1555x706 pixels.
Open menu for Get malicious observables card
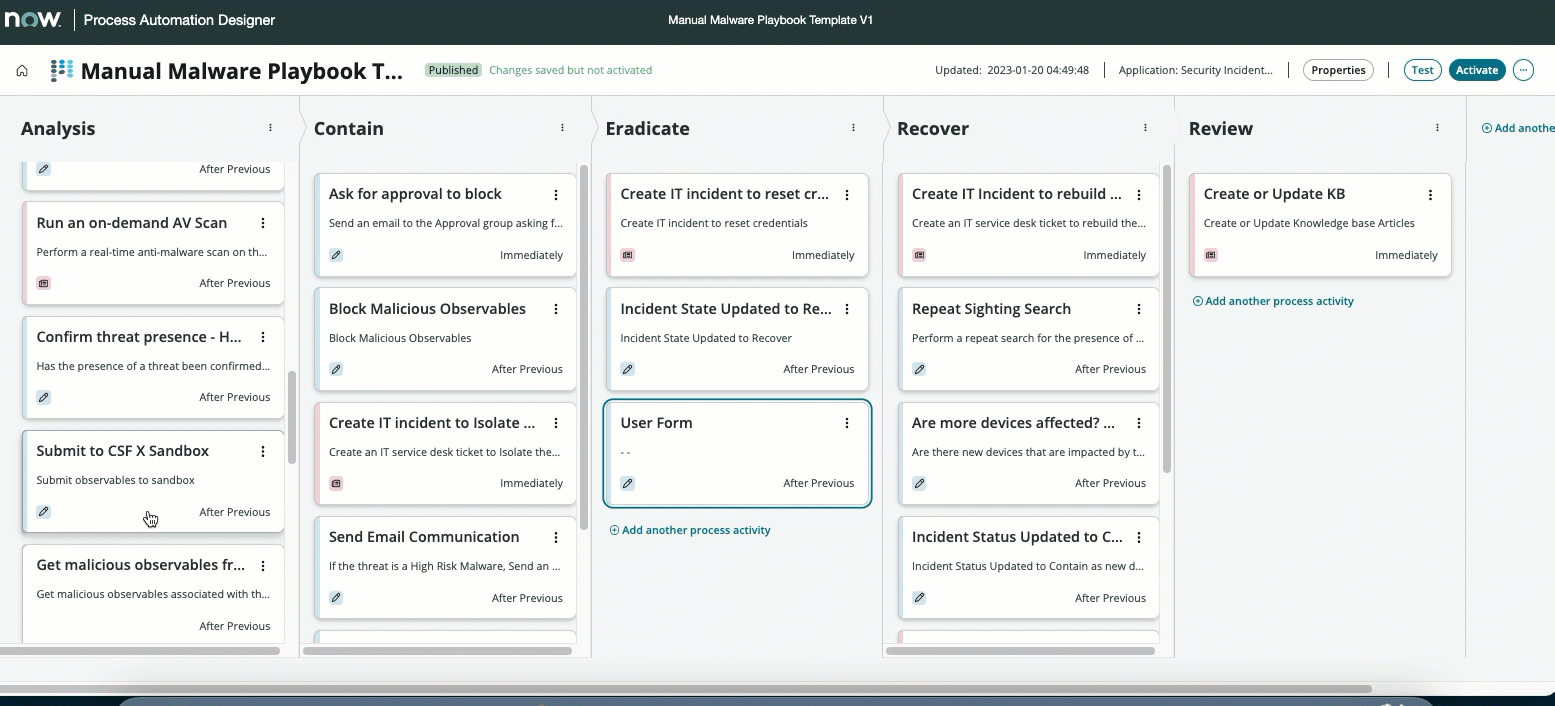point(263,565)
